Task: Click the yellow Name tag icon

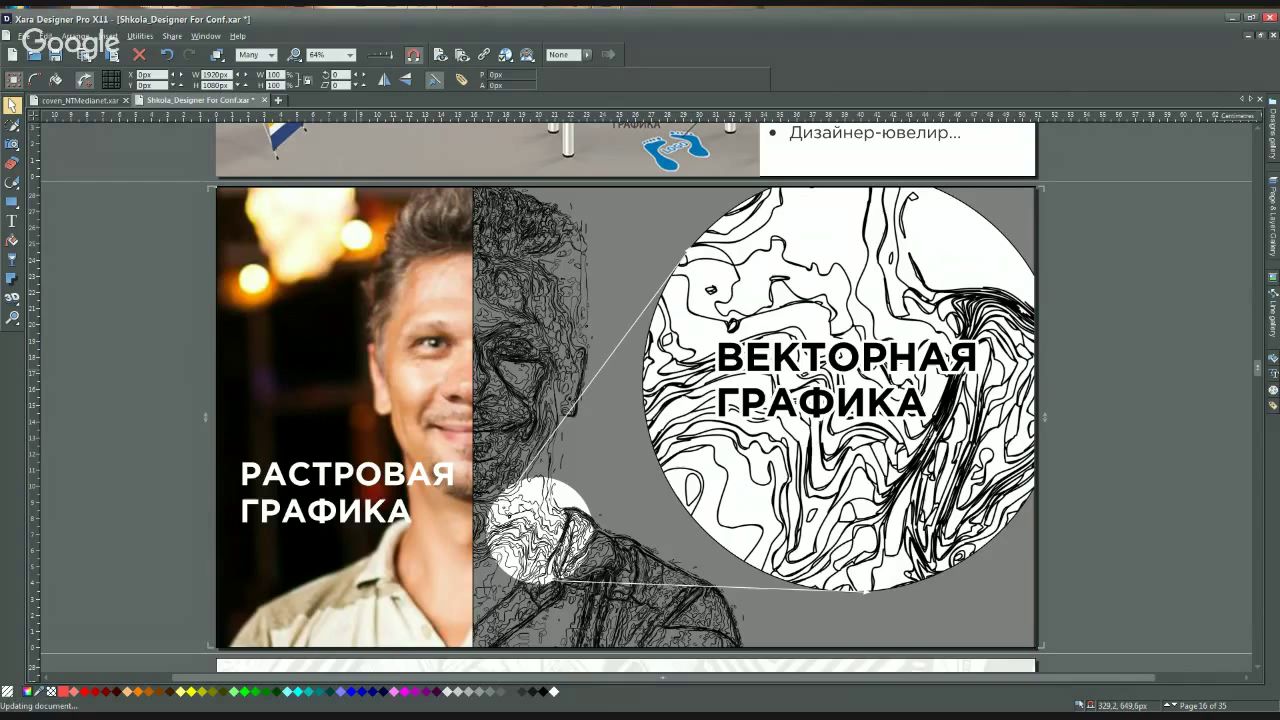Action: coord(461,80)
